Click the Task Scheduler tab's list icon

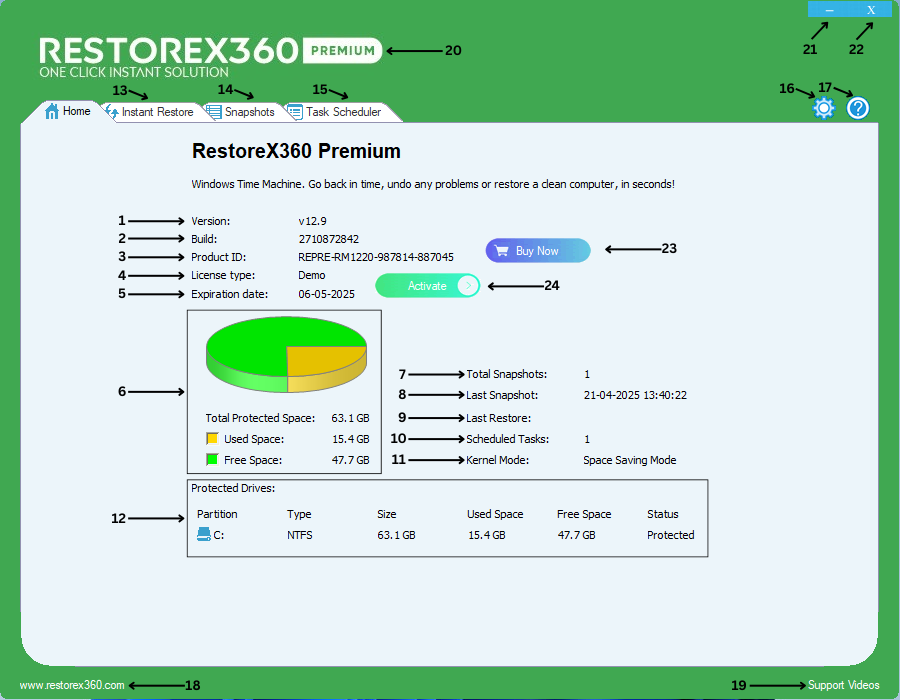[x=295, y=112]
